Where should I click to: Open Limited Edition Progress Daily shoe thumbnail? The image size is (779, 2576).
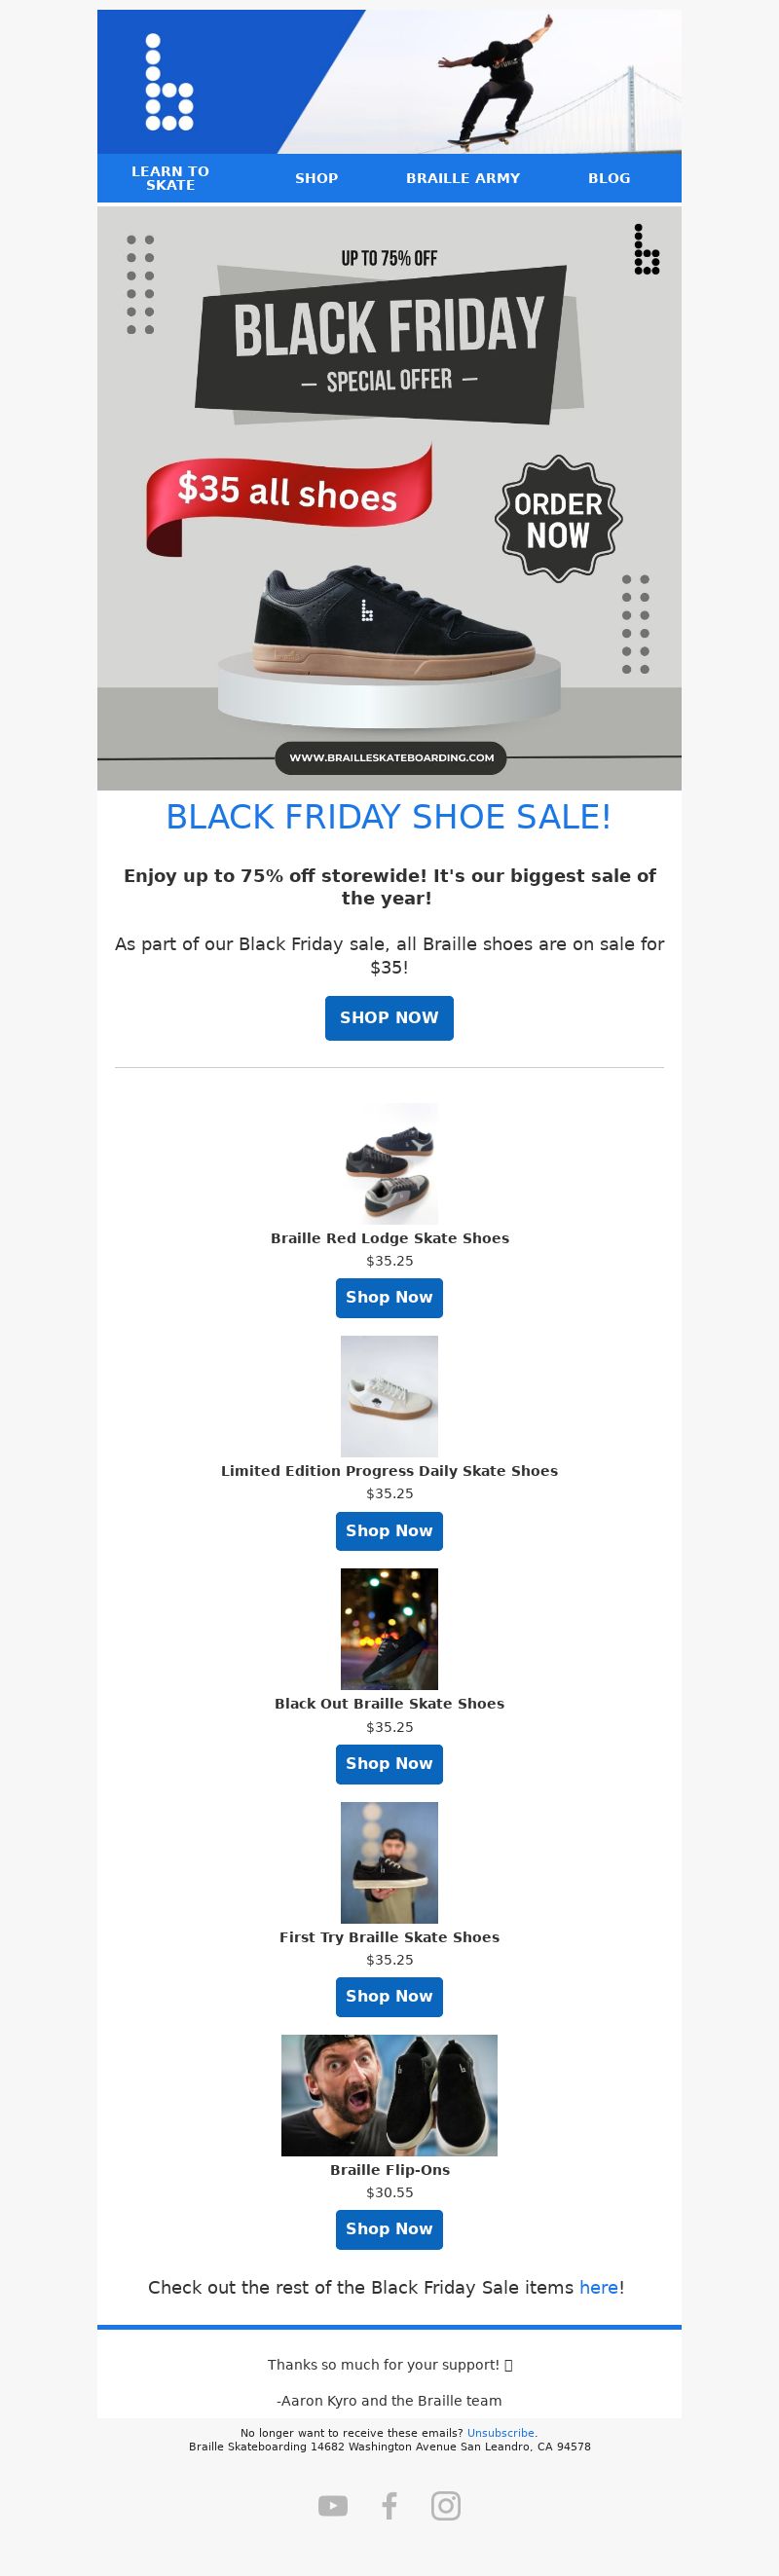tap(389, 1396)
